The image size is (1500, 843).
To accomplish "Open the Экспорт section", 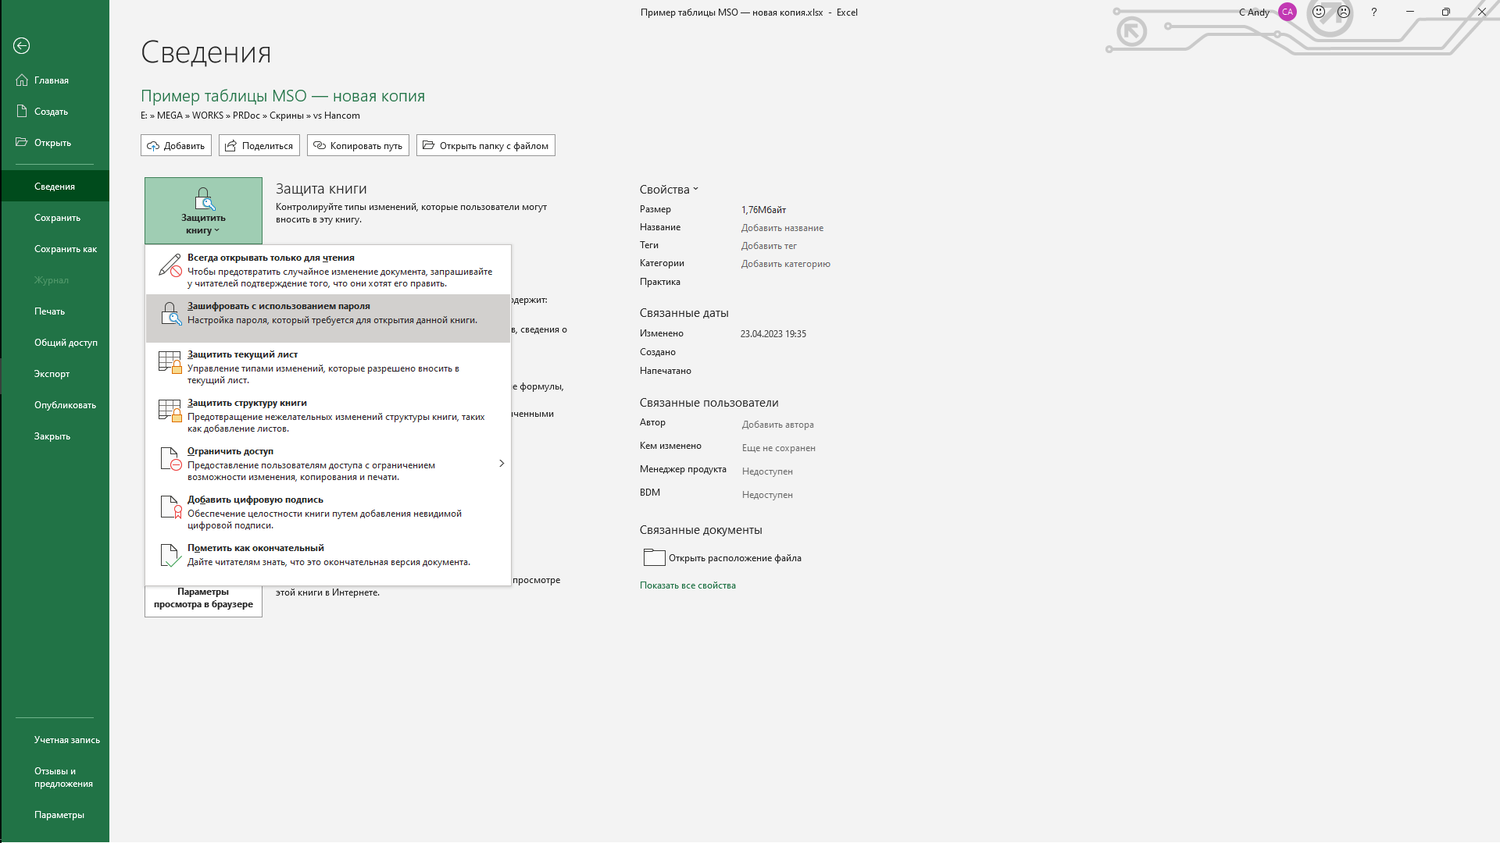I will [55, 374].
